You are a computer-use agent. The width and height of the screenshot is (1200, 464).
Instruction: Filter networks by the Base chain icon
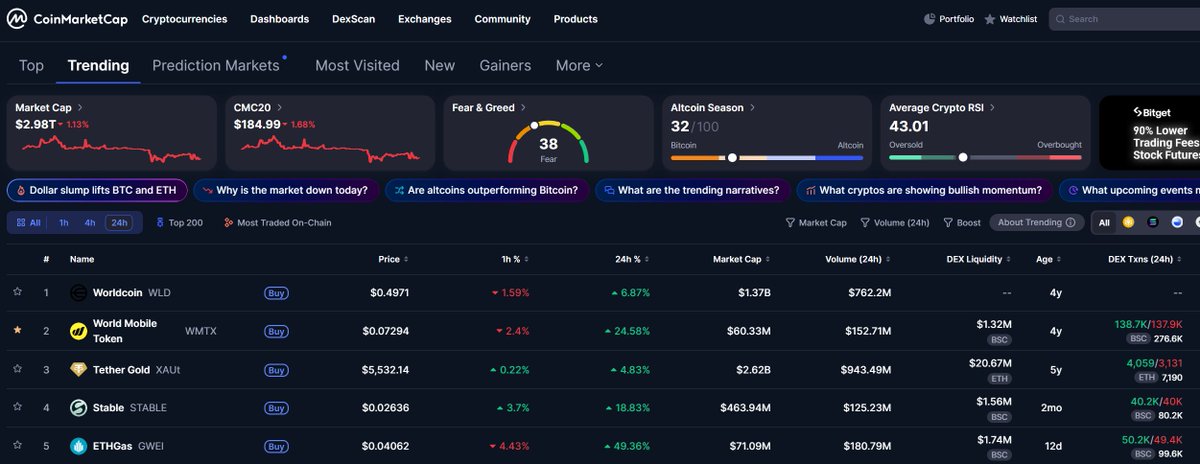click(x=1176, y=222)
